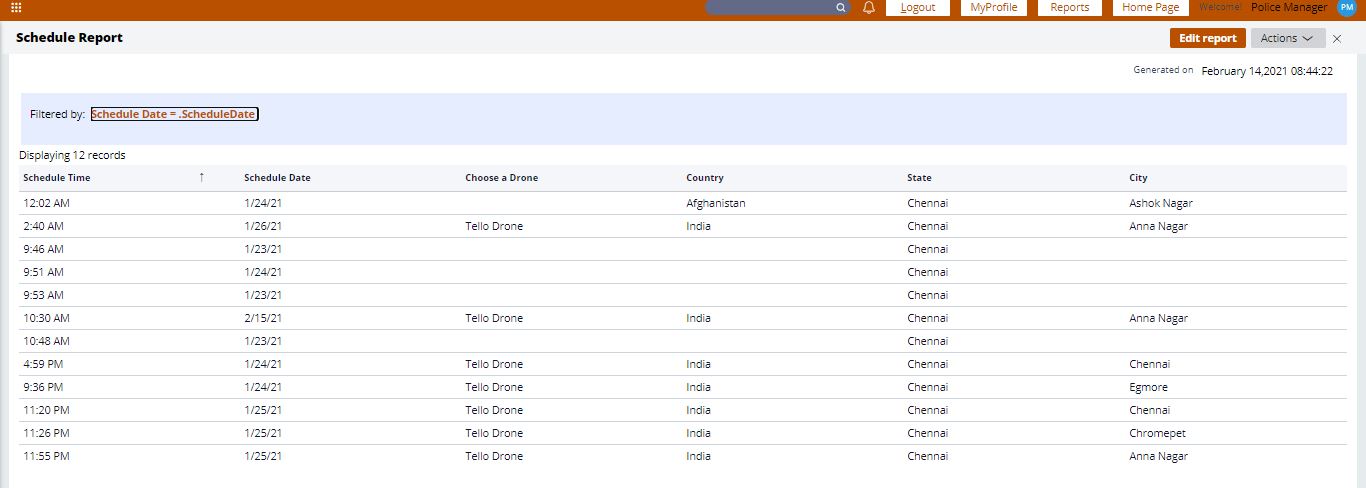Click the generated-on timestamp February 14,2021
The height and width of the screenshot is (488, 1366).
pos(1267,71)
